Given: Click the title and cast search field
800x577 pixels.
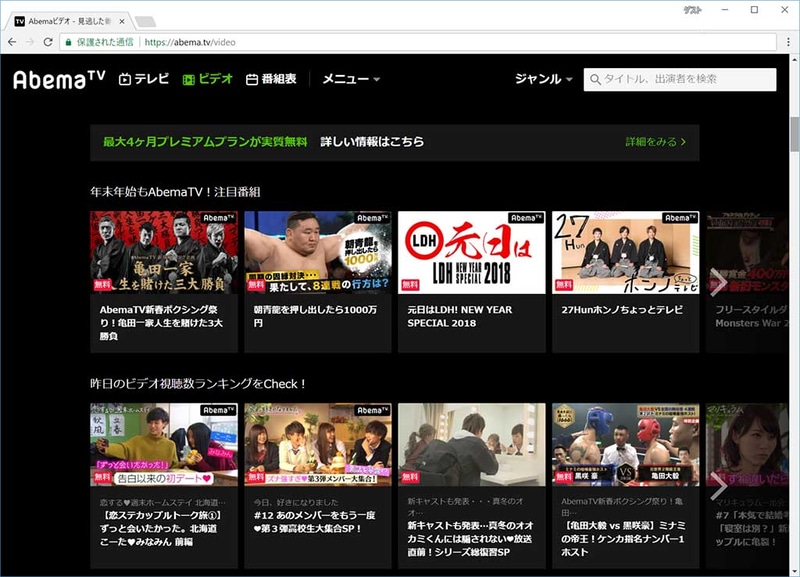Looking at the screenshot, I should [680, 80].
